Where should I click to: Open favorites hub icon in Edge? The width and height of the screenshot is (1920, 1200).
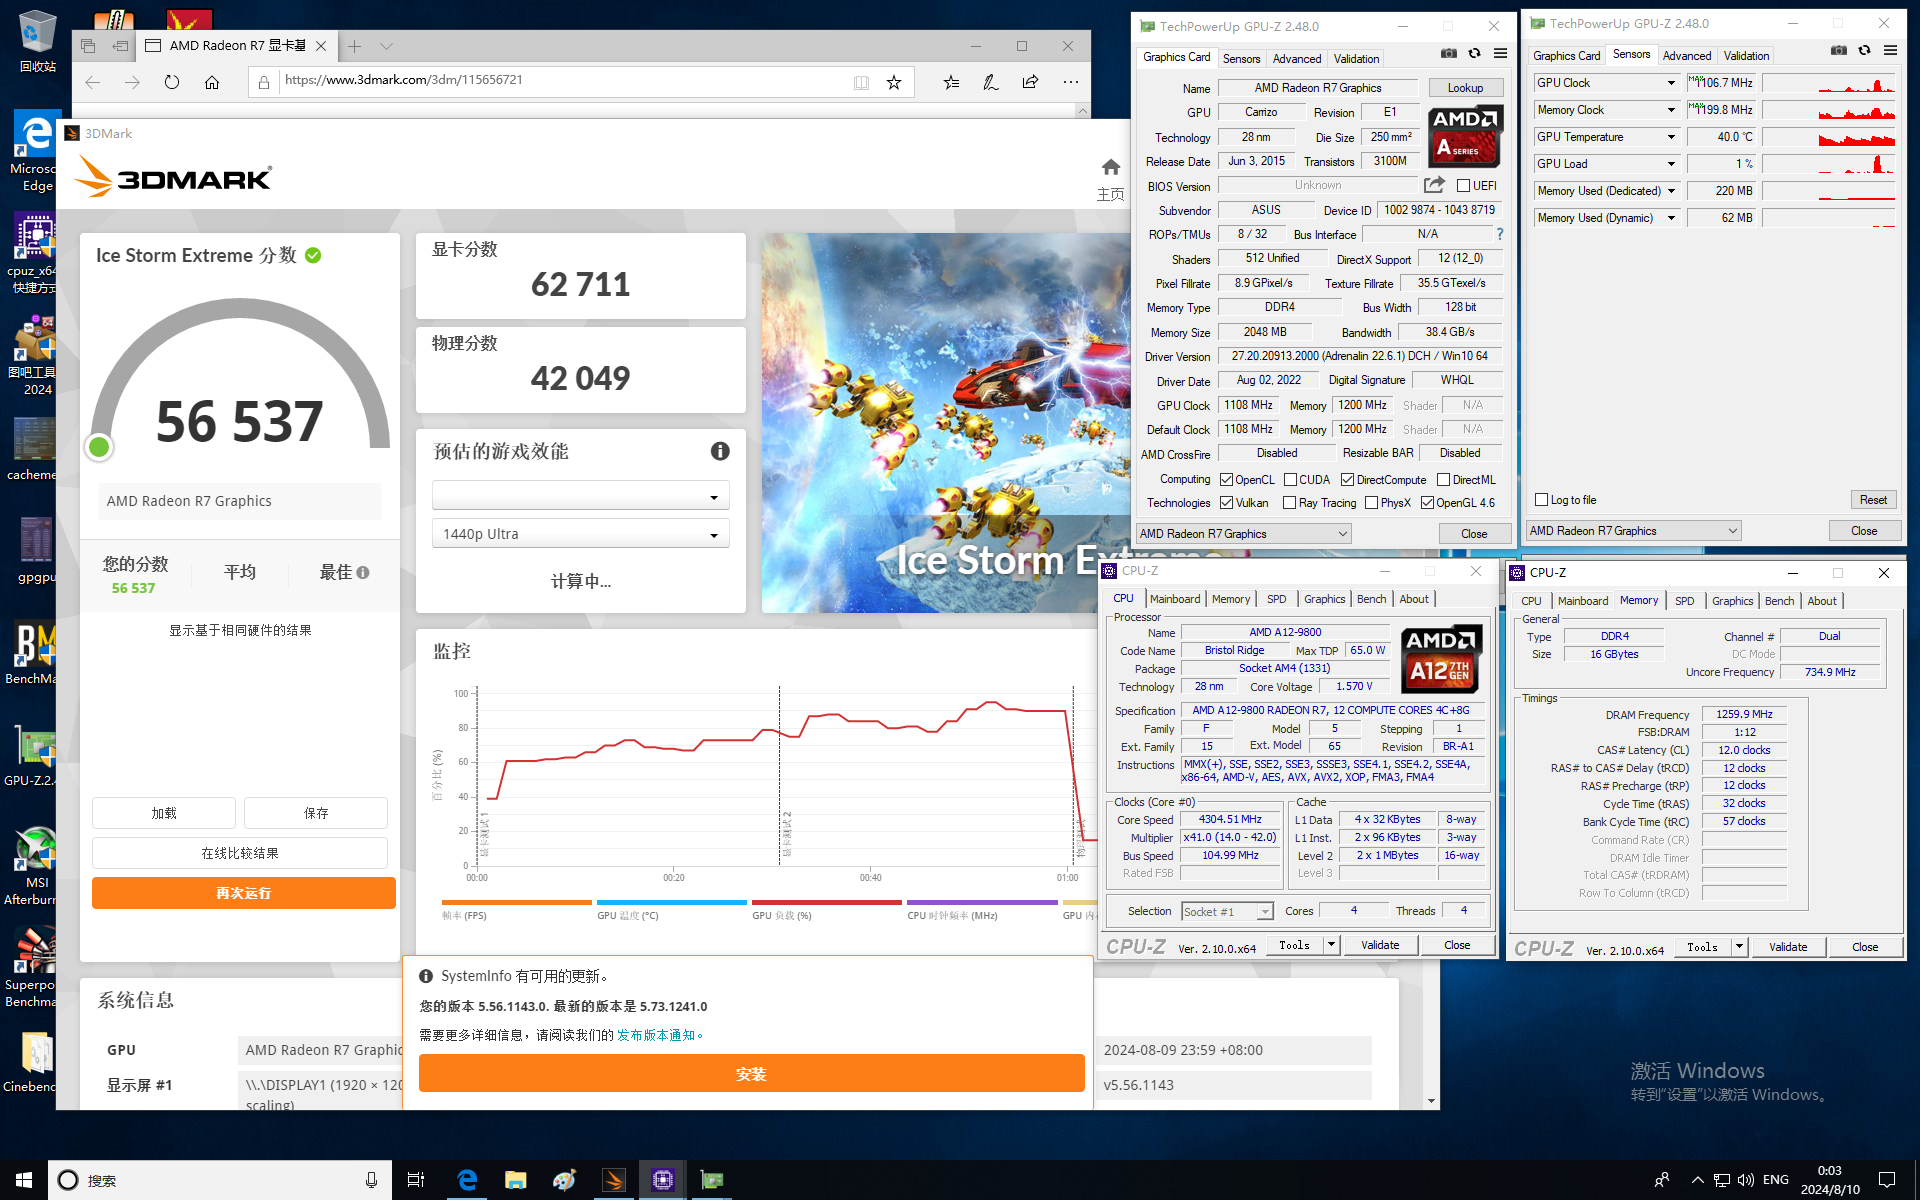click(x=951, y=82)
